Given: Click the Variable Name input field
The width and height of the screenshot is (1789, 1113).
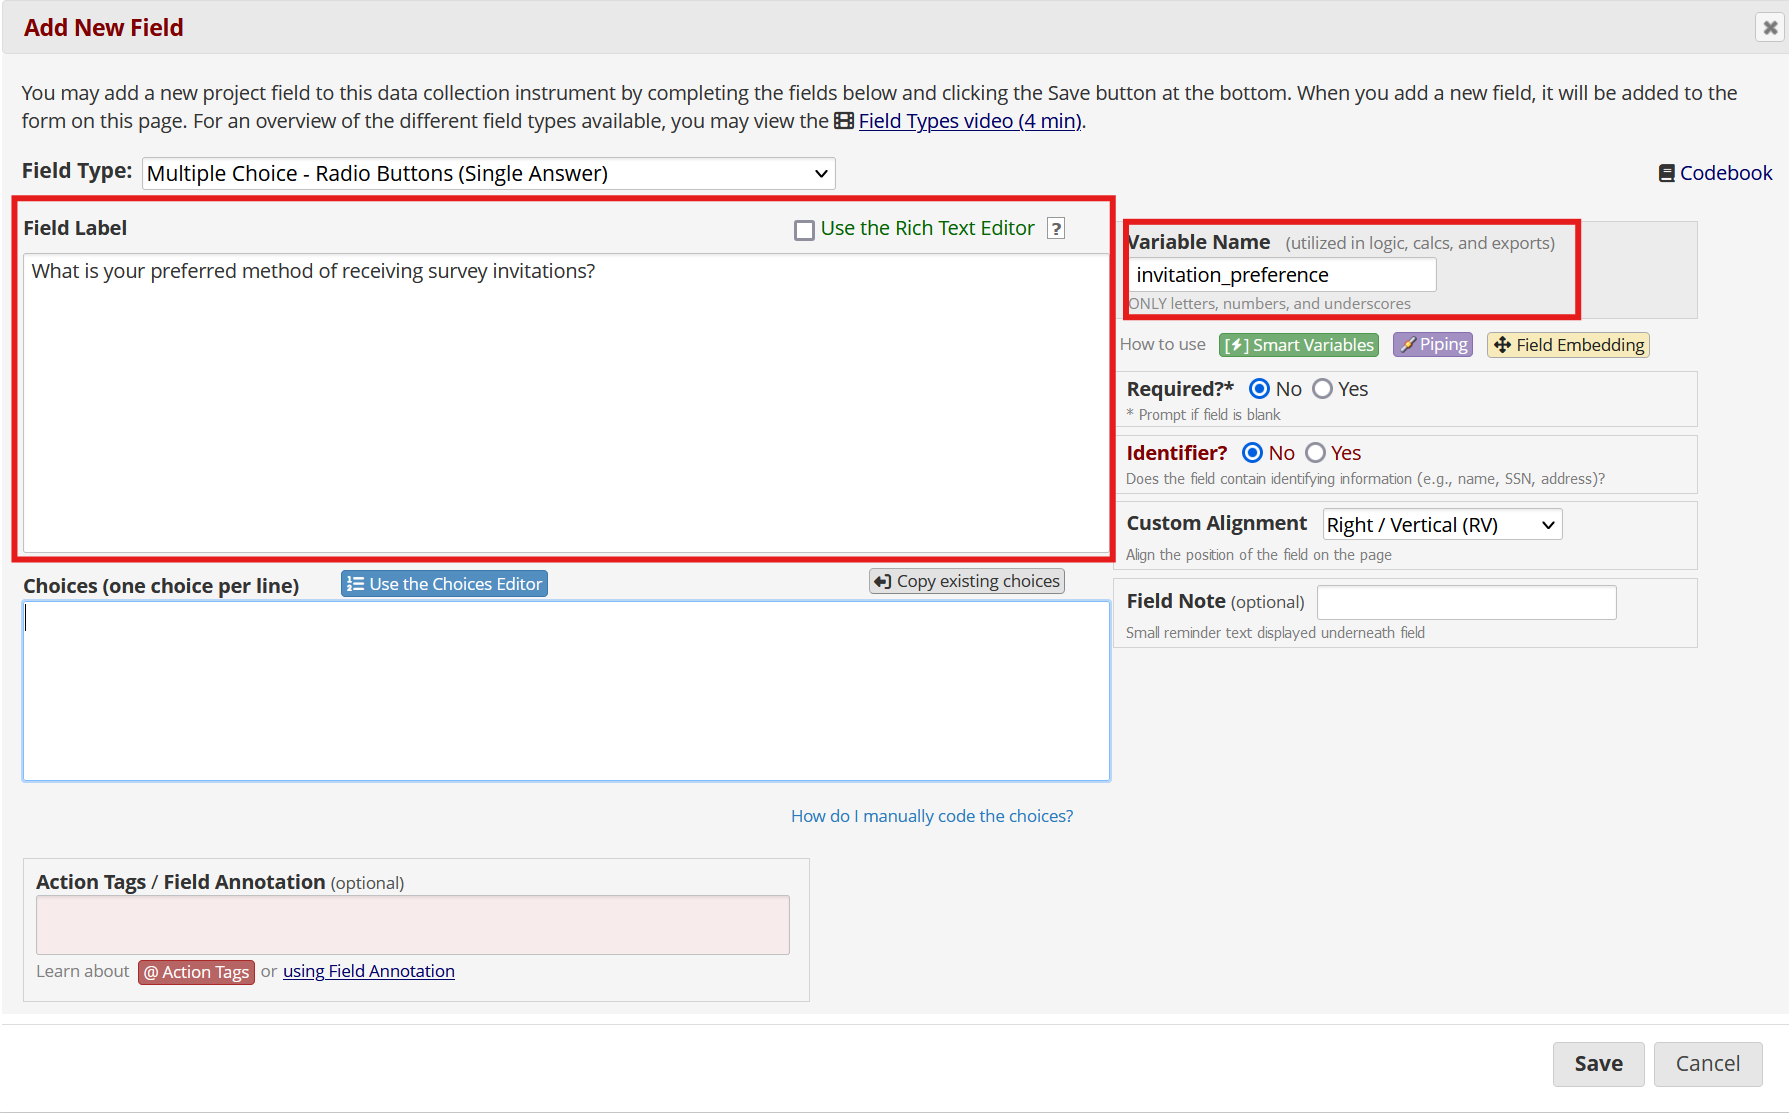Looking at the screenshot, I should click(x=1282, y=275).
